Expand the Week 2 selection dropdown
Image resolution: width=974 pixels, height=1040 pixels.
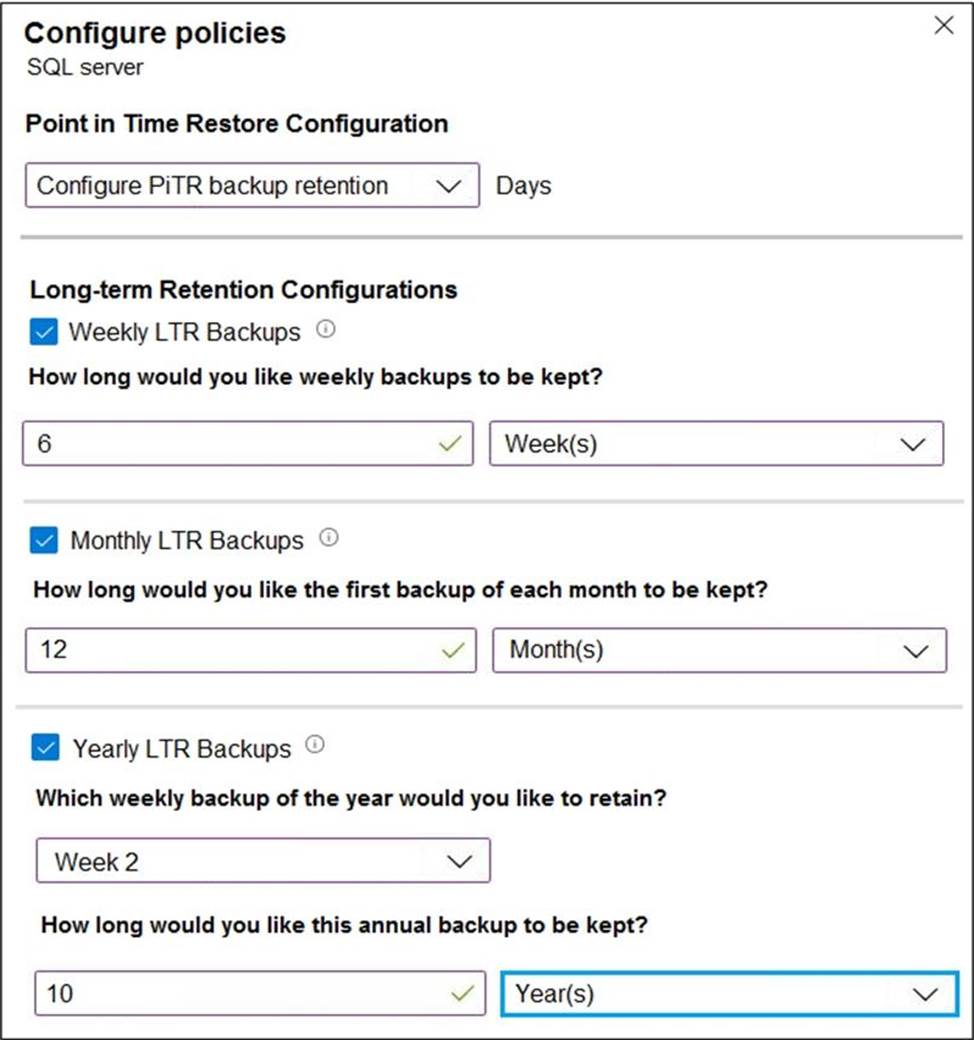click(x=262, y=861)
